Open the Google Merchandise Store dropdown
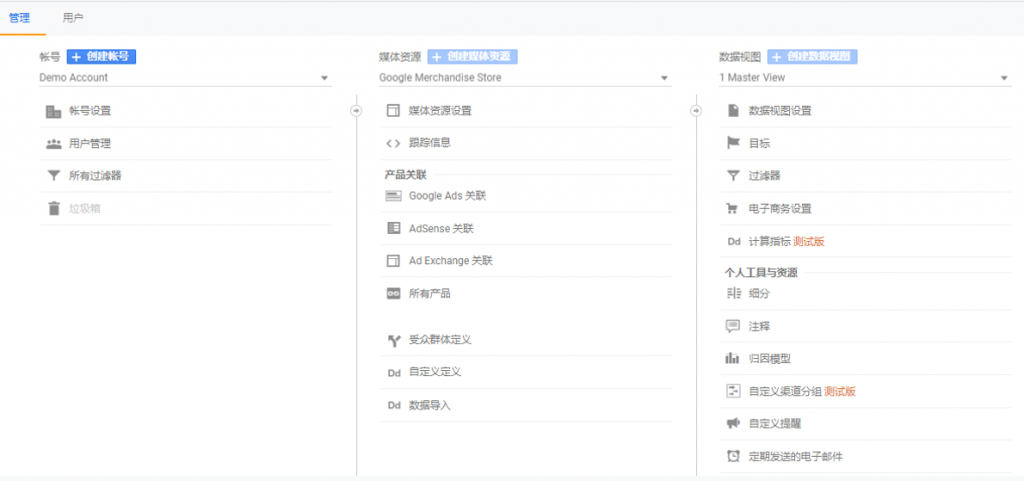This screenshot has height=481, width=1024. (525, 78)
